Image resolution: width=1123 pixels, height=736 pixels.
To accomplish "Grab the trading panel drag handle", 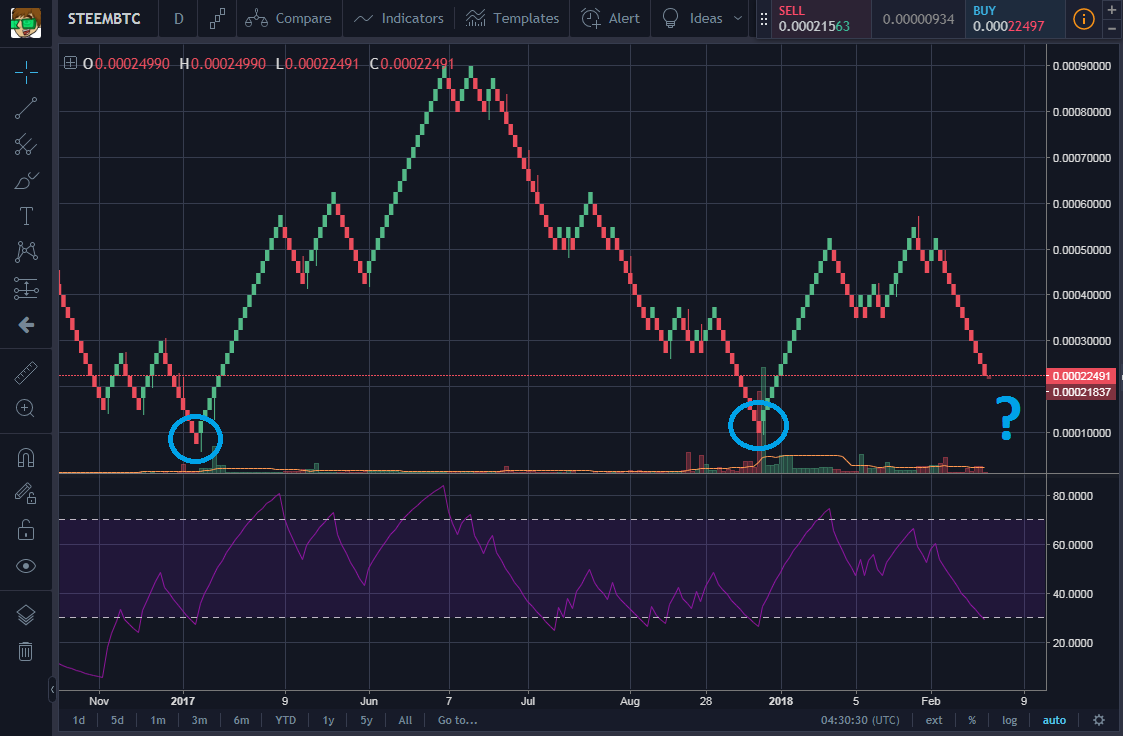I will pyautogui.click(x=763, y=19).
